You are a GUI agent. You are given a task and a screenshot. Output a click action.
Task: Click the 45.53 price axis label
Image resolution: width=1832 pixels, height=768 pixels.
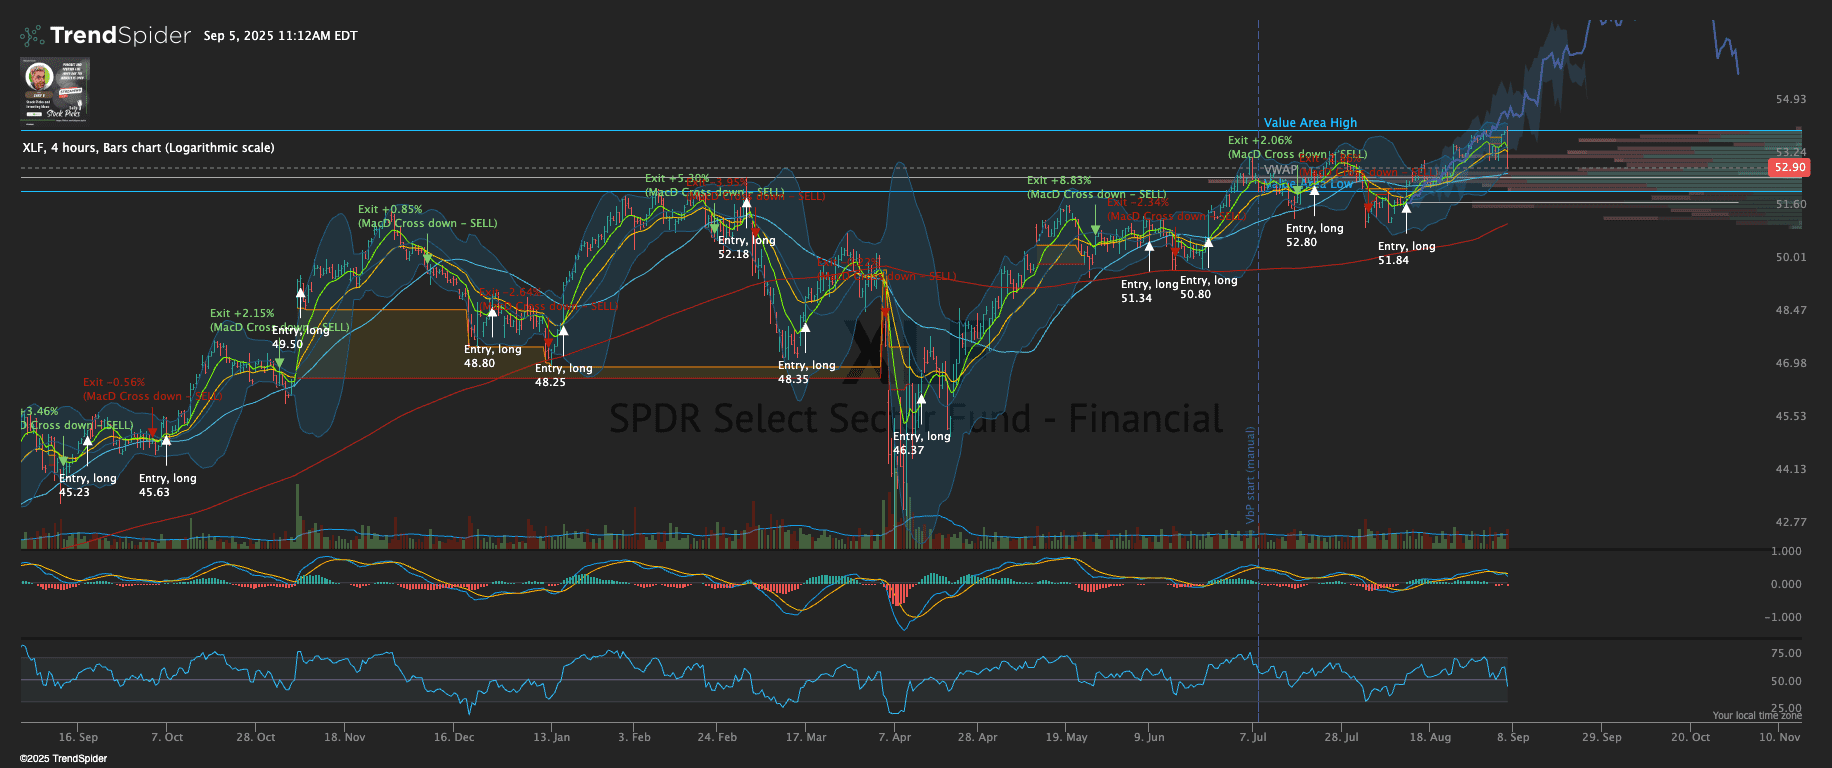point(1791,416)
